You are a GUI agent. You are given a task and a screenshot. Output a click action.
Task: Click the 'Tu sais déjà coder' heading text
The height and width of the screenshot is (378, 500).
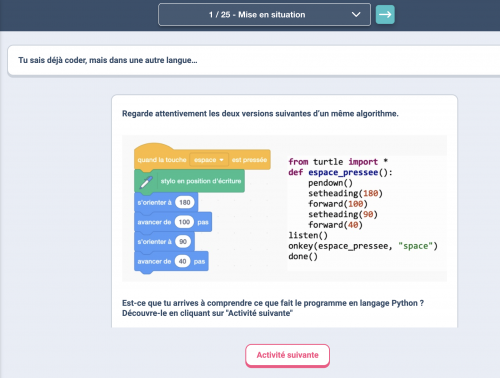[108, 60]
